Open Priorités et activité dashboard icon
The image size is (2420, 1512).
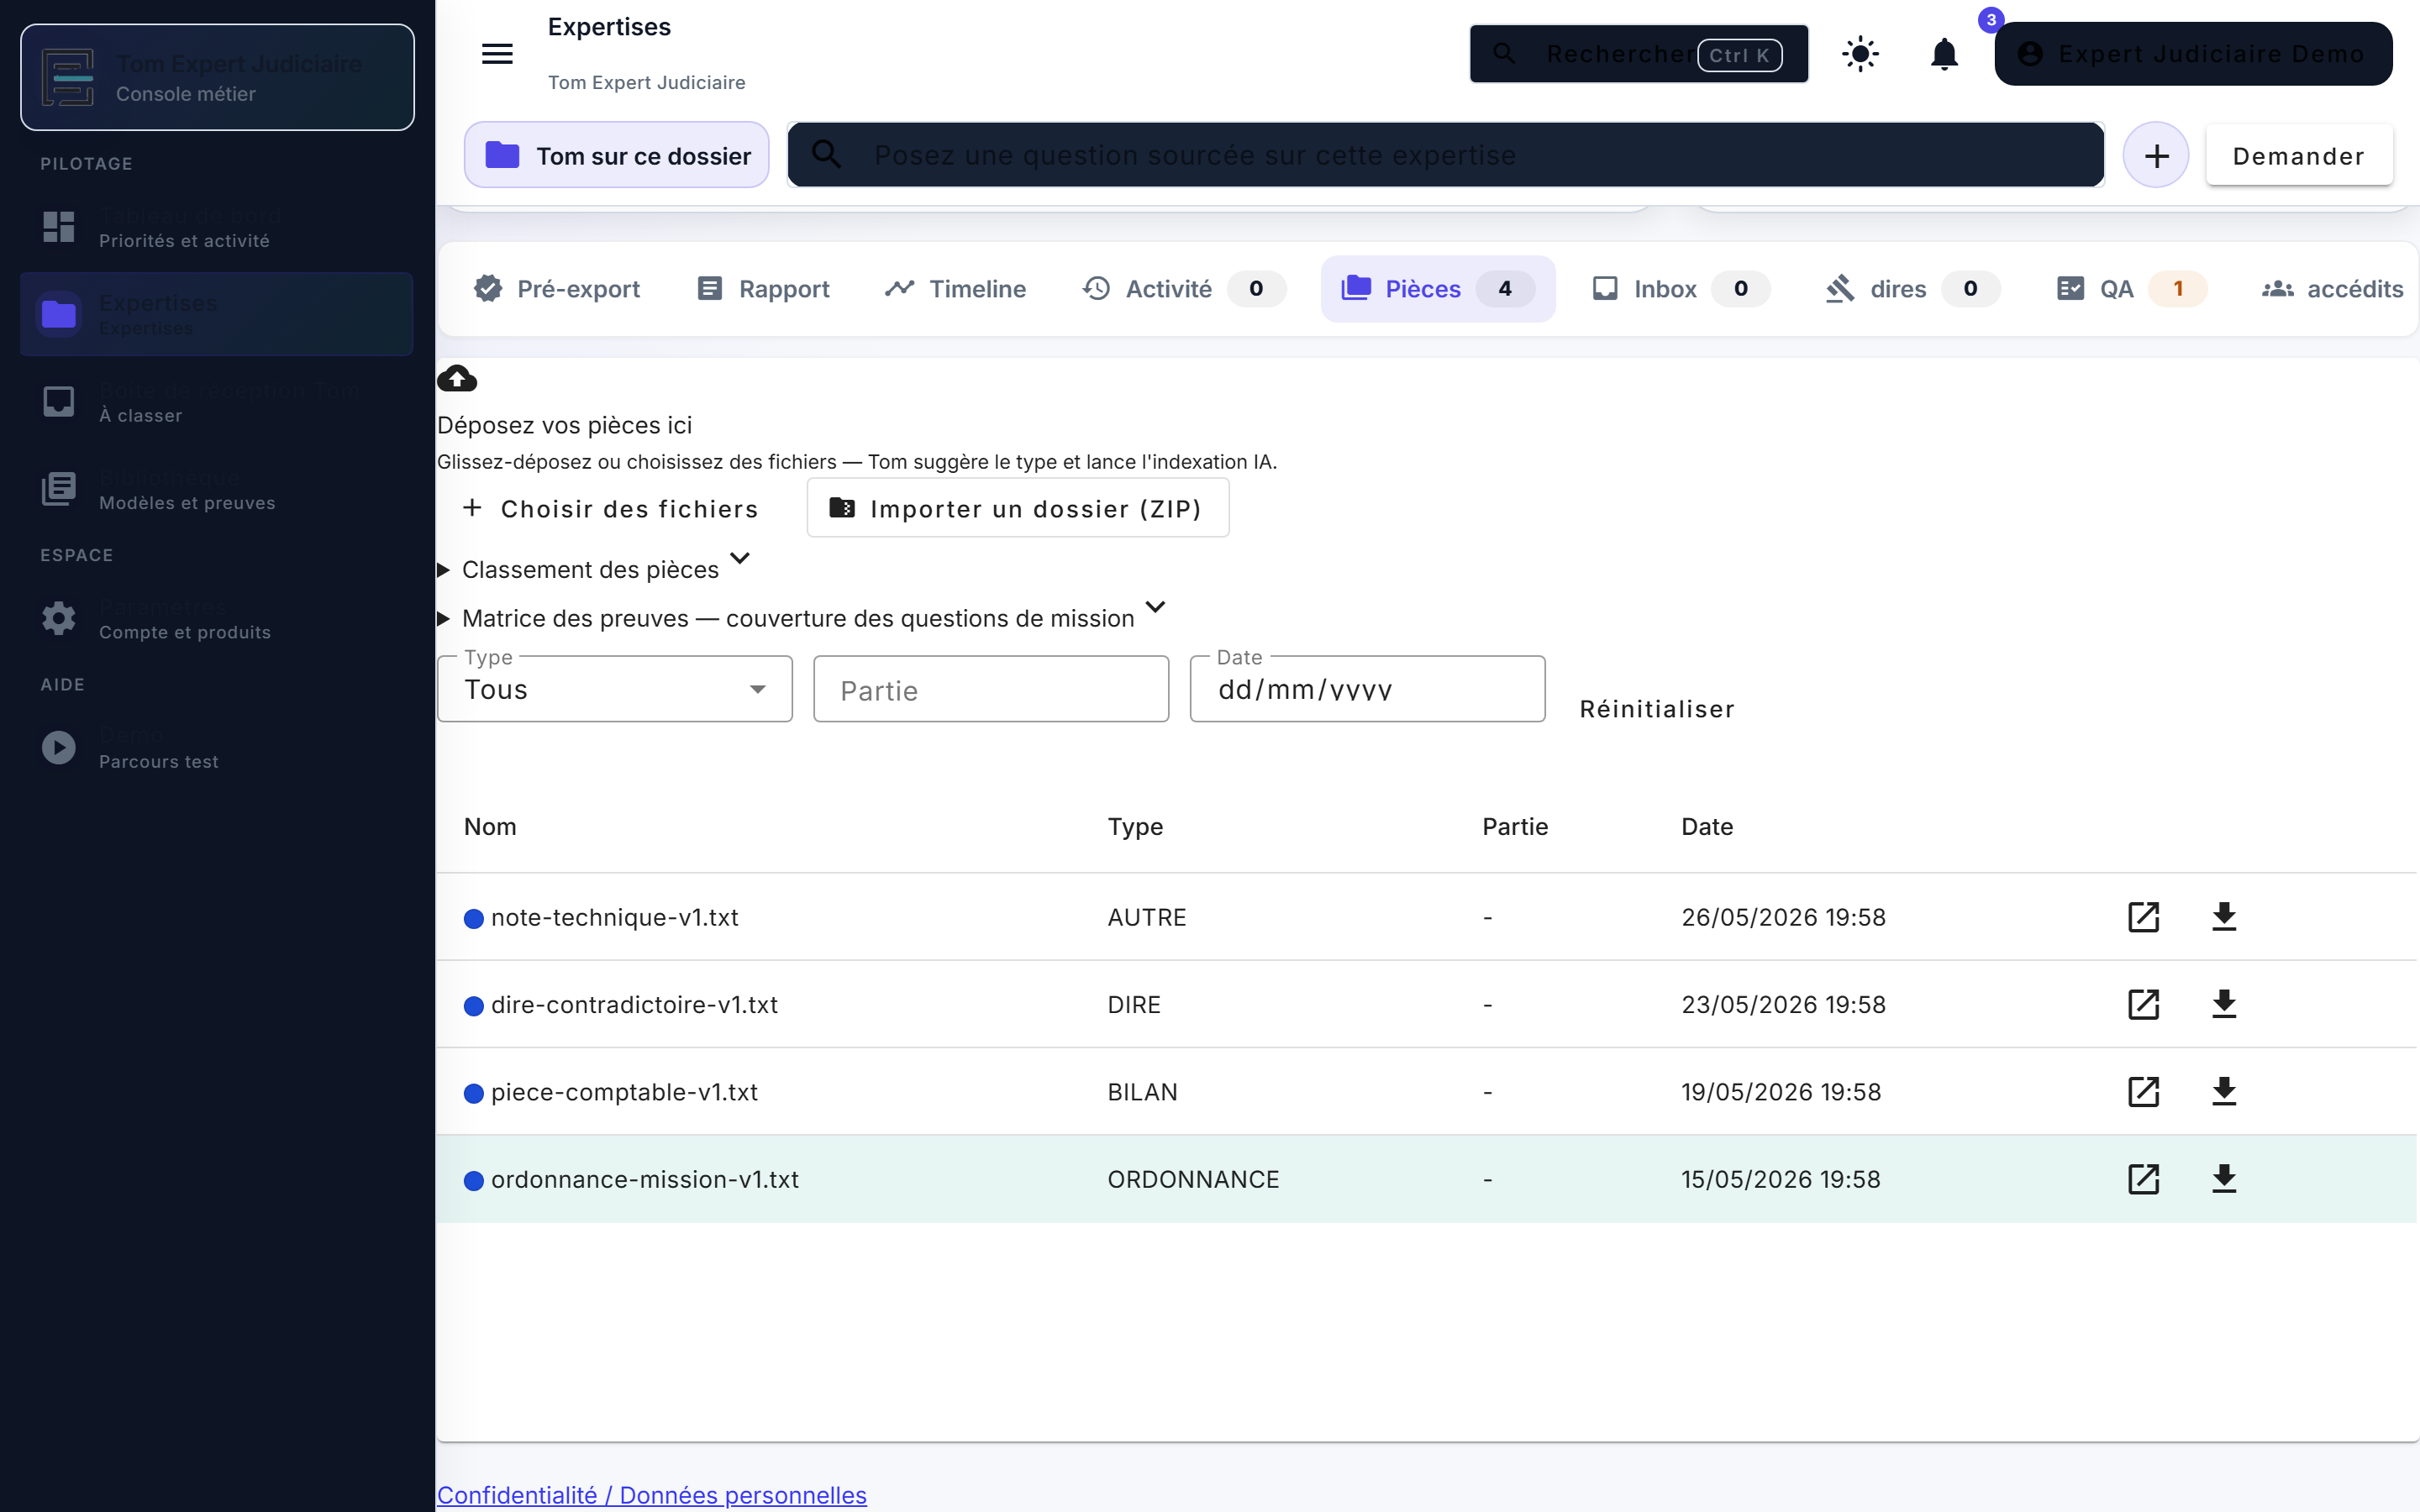click(58, 227)
